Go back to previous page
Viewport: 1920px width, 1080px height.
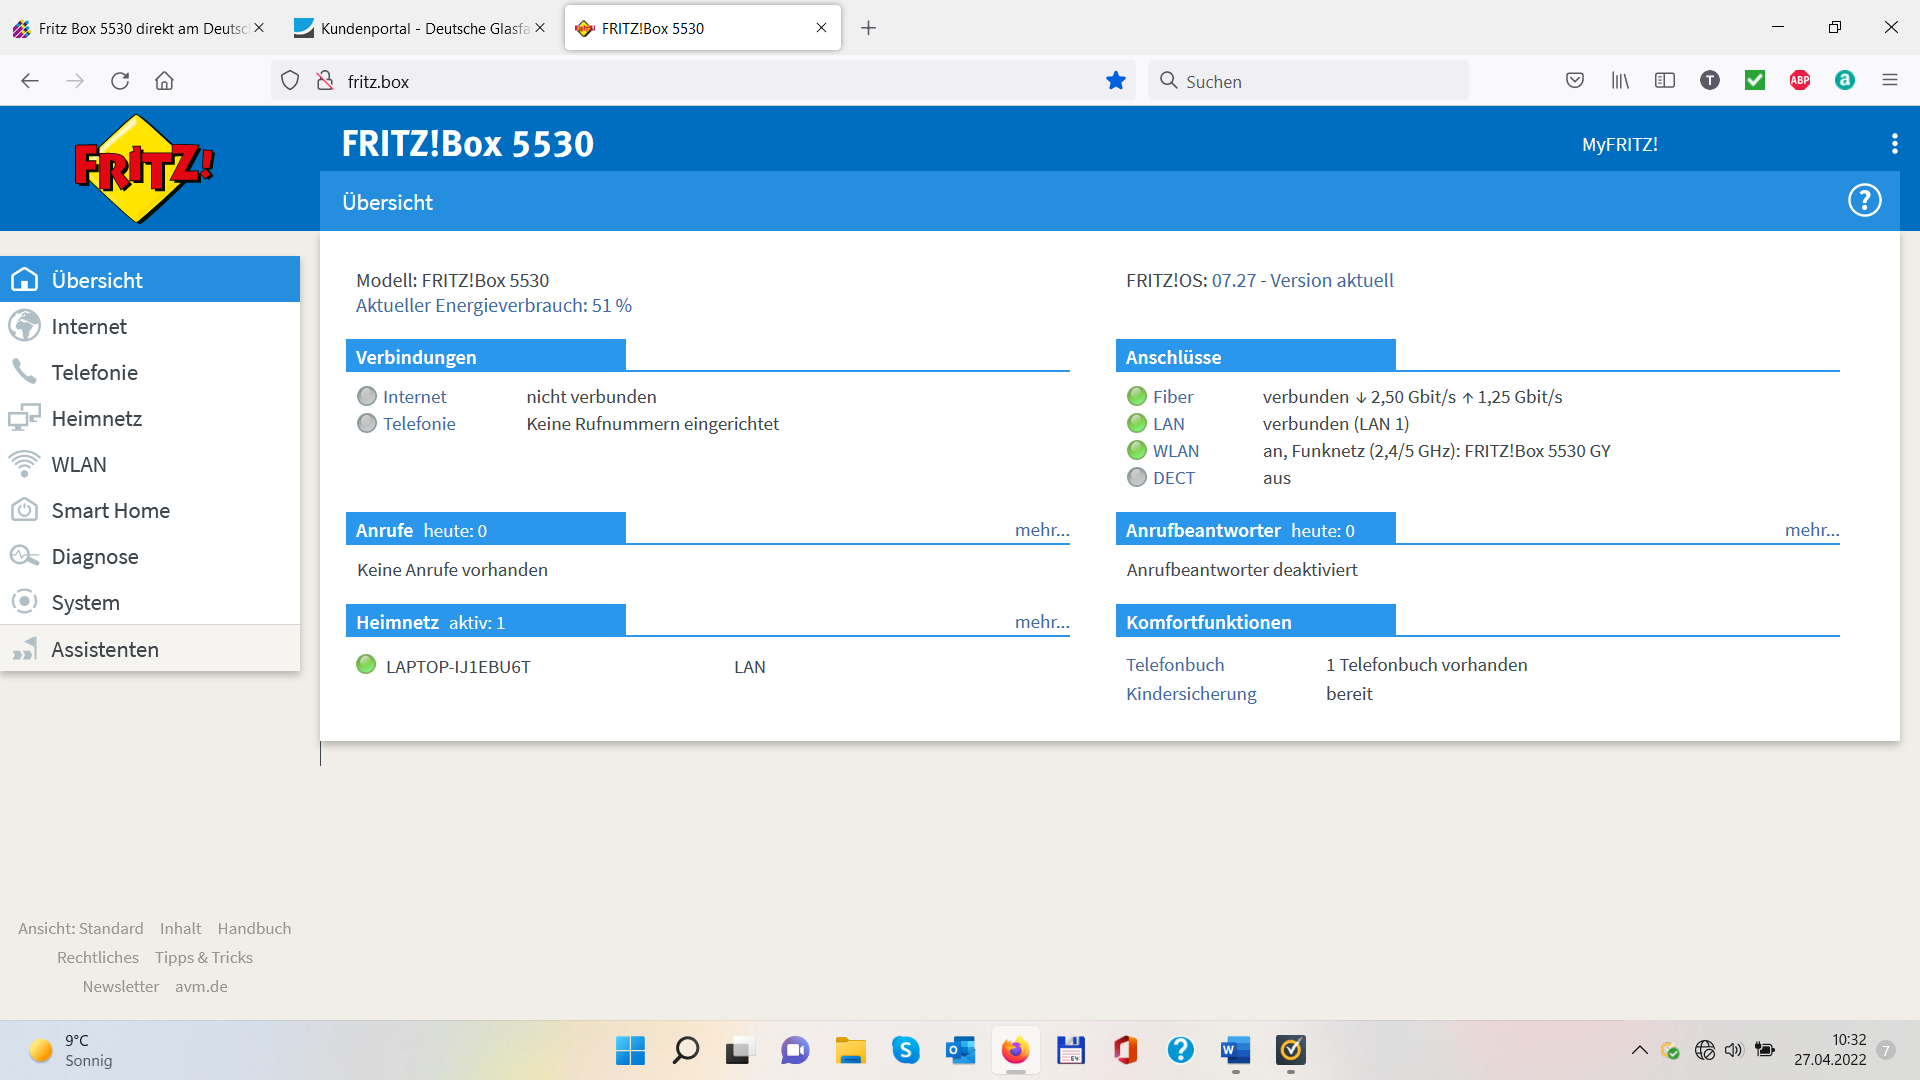coord(30,81)
